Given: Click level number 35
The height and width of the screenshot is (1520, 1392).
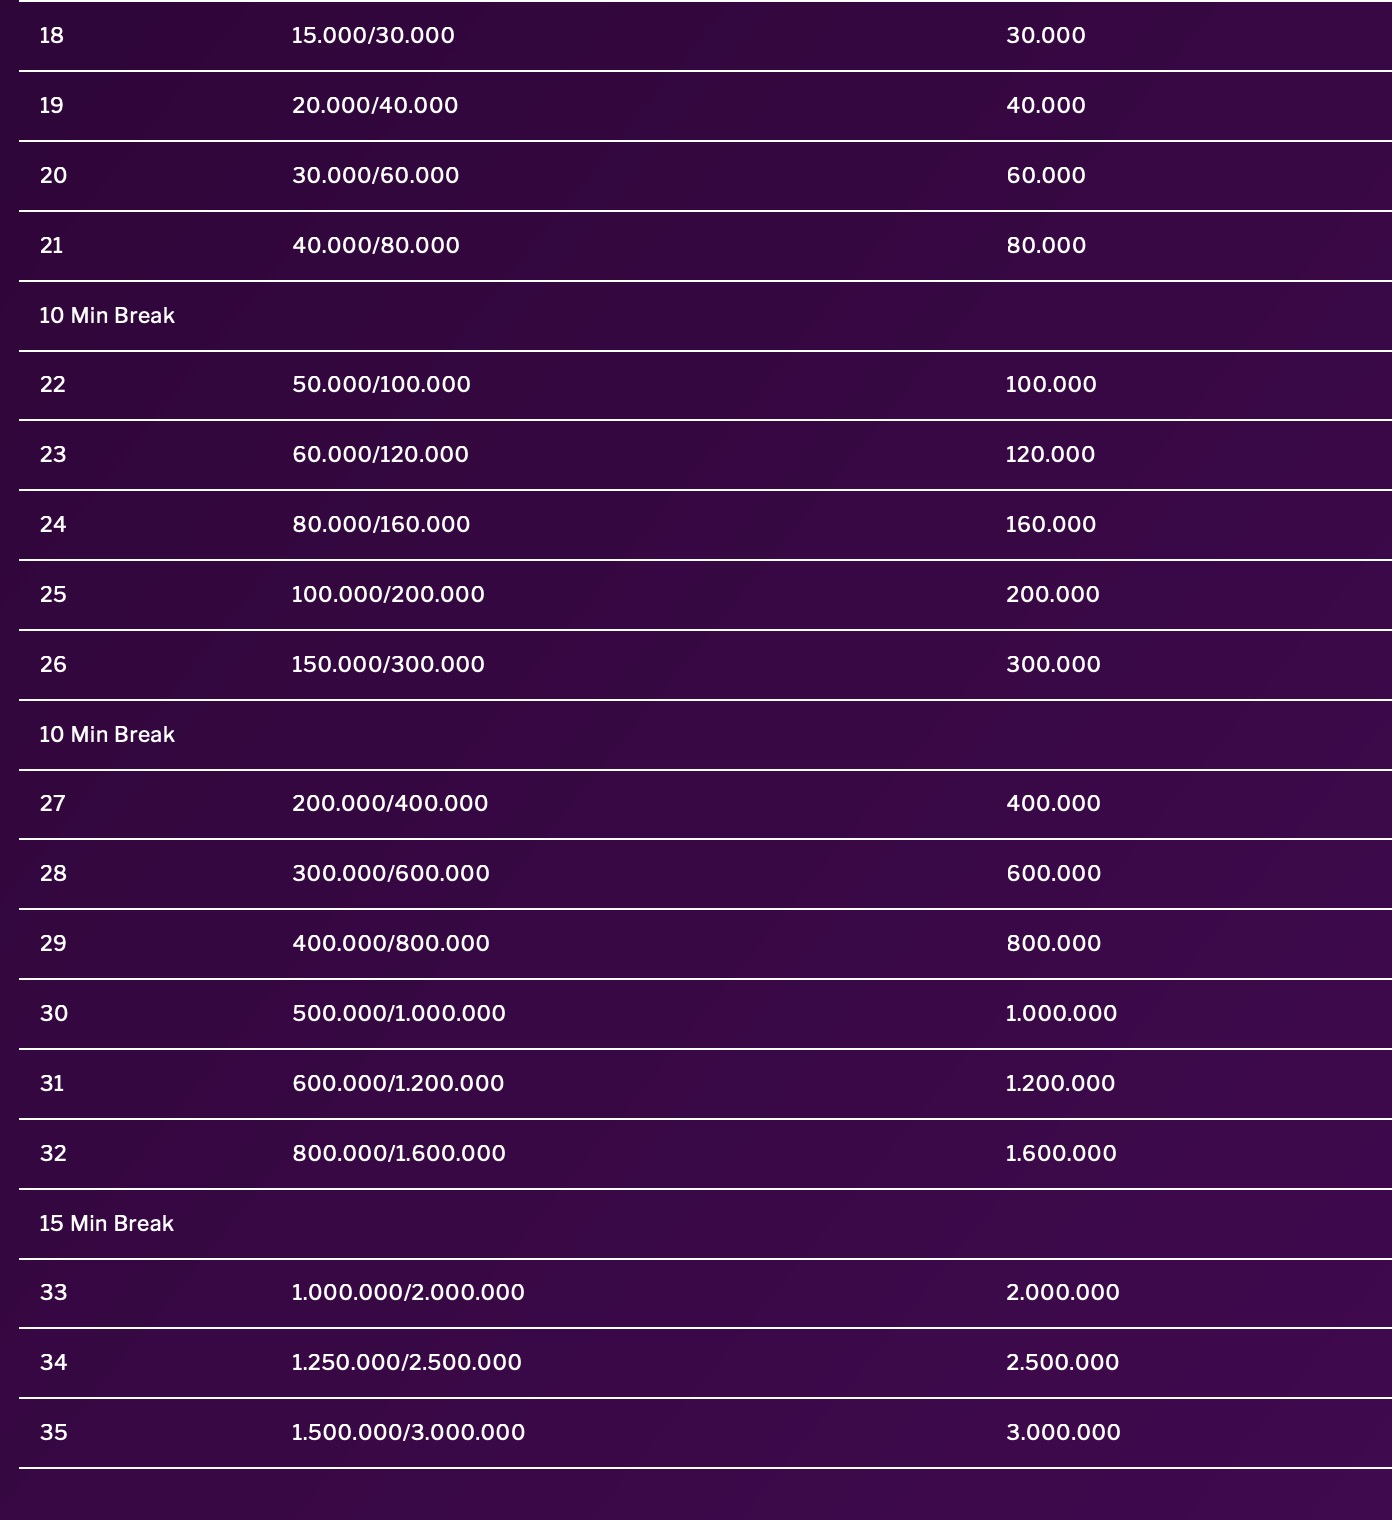Looking at the screenshot, I should click(53, 1433).
